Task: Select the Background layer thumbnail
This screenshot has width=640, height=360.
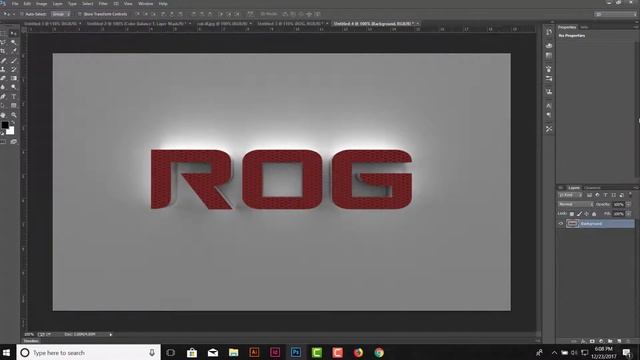Action: (572, 224)
